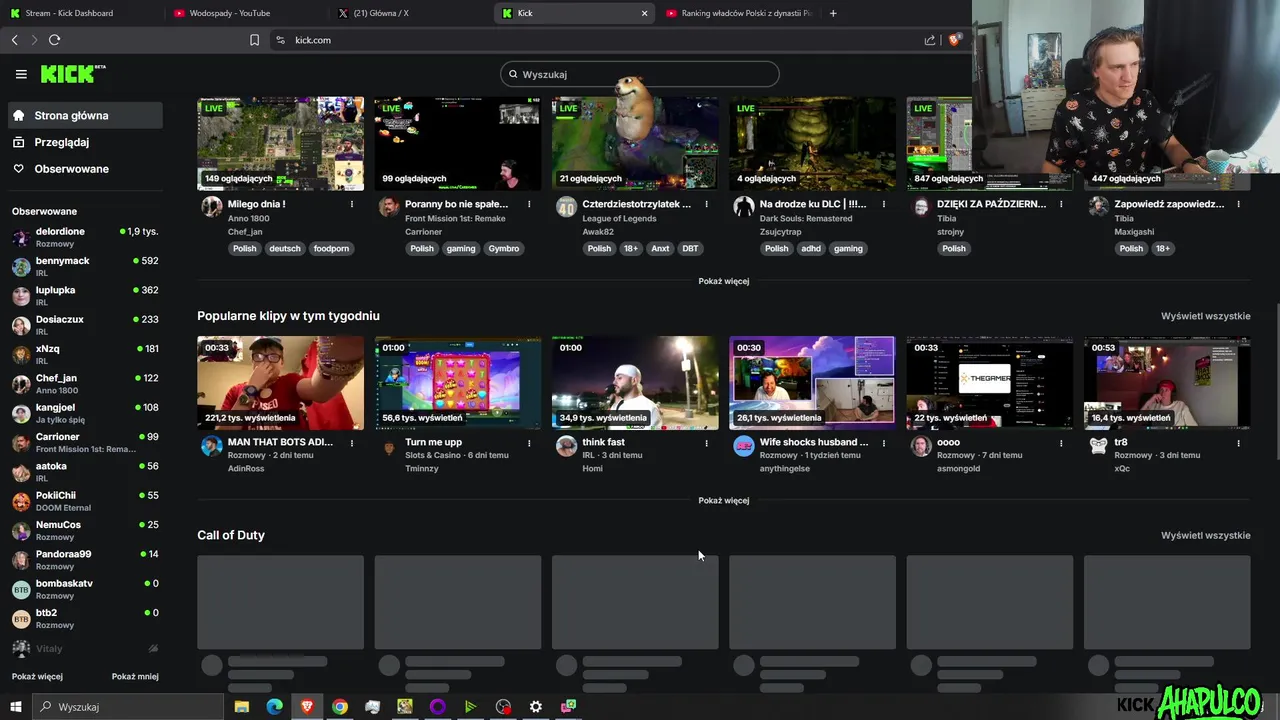Open Google Chrome from taskbar
Image resolution: width=1280 pixels, height=720 pixels.
pyautogui.click(x=340, y=707)
